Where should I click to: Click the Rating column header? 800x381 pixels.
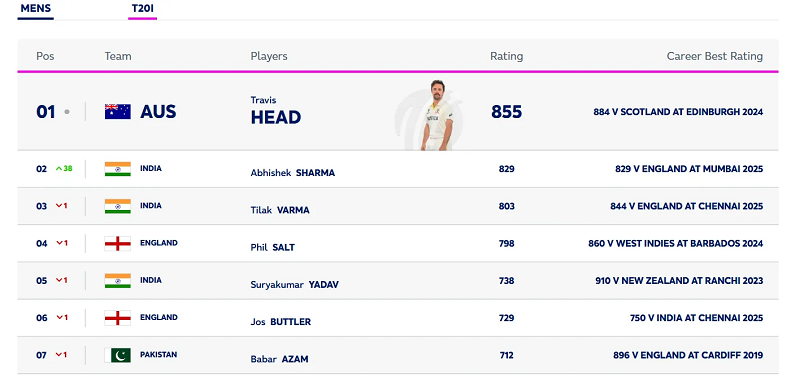pos(507,56)
